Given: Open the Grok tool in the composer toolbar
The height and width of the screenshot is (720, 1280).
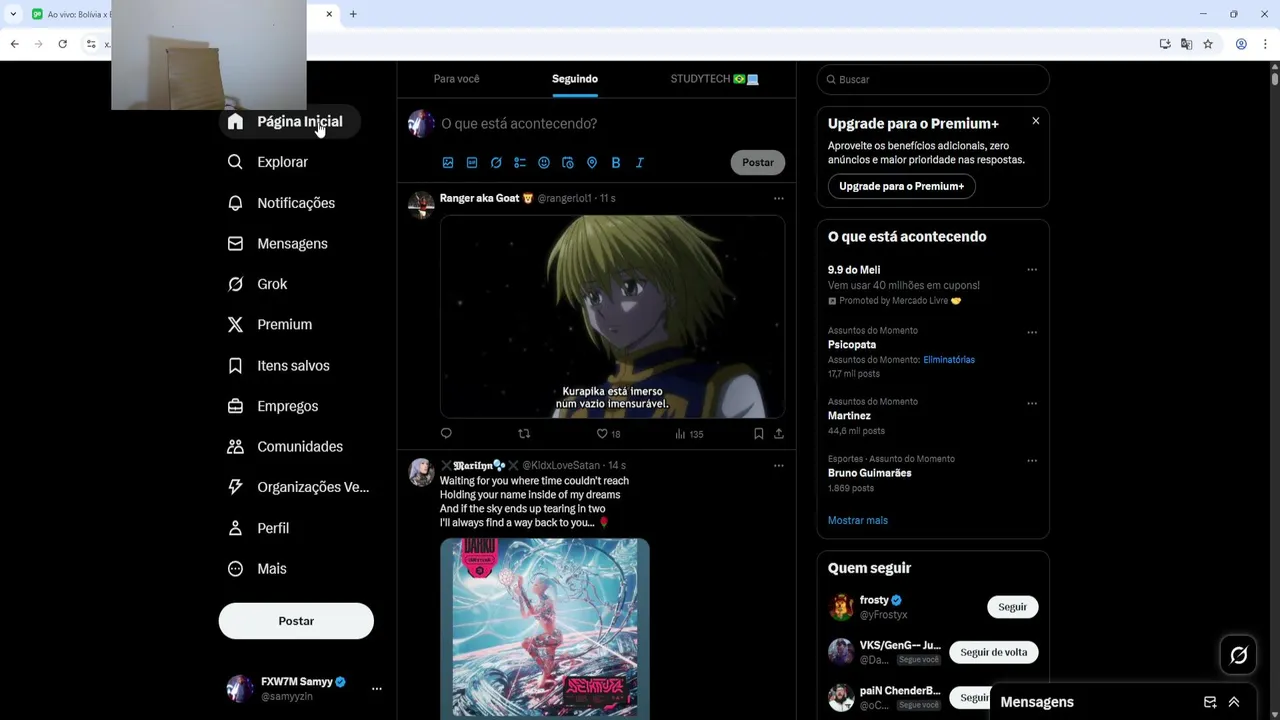Looking at the screenshot, I should click(x=496, y=162).
